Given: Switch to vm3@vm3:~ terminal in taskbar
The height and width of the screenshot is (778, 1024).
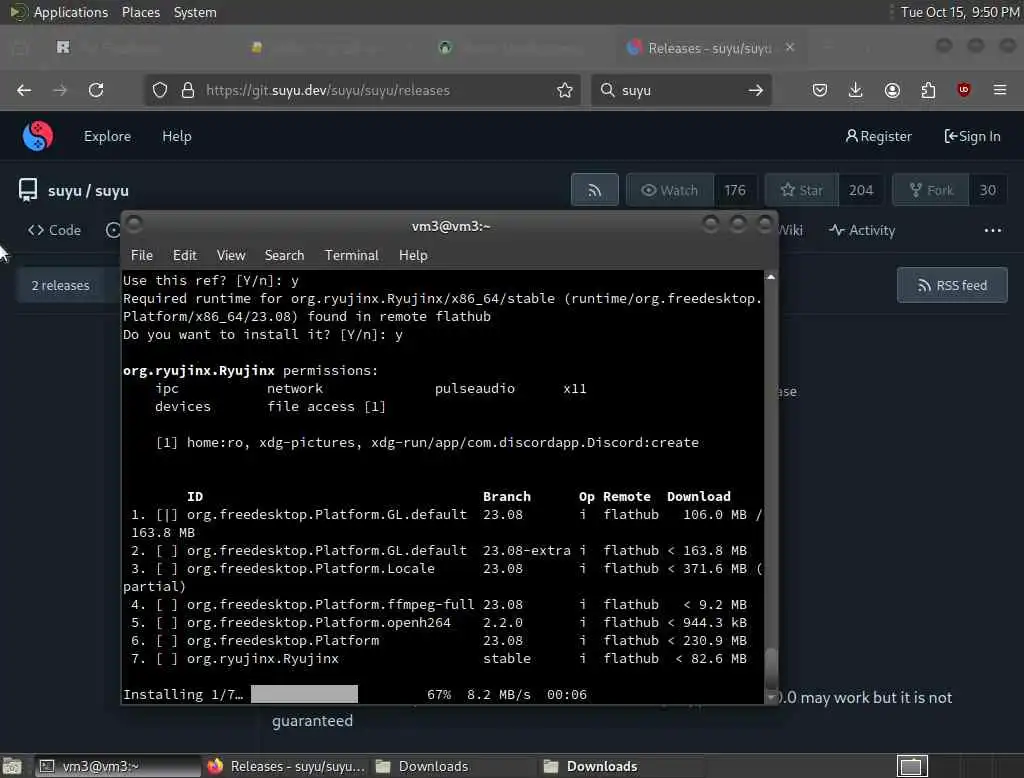Looking at the screenshot, I should (x=116, y=766).
